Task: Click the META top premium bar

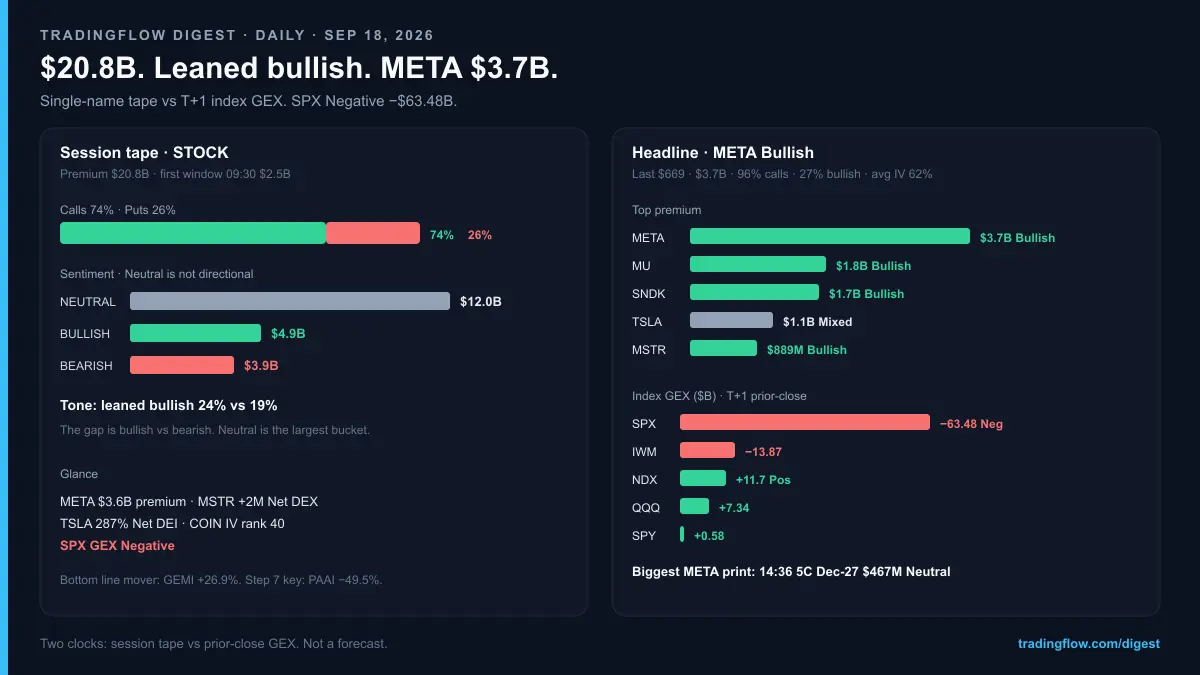Action: [x=830, y=237]
